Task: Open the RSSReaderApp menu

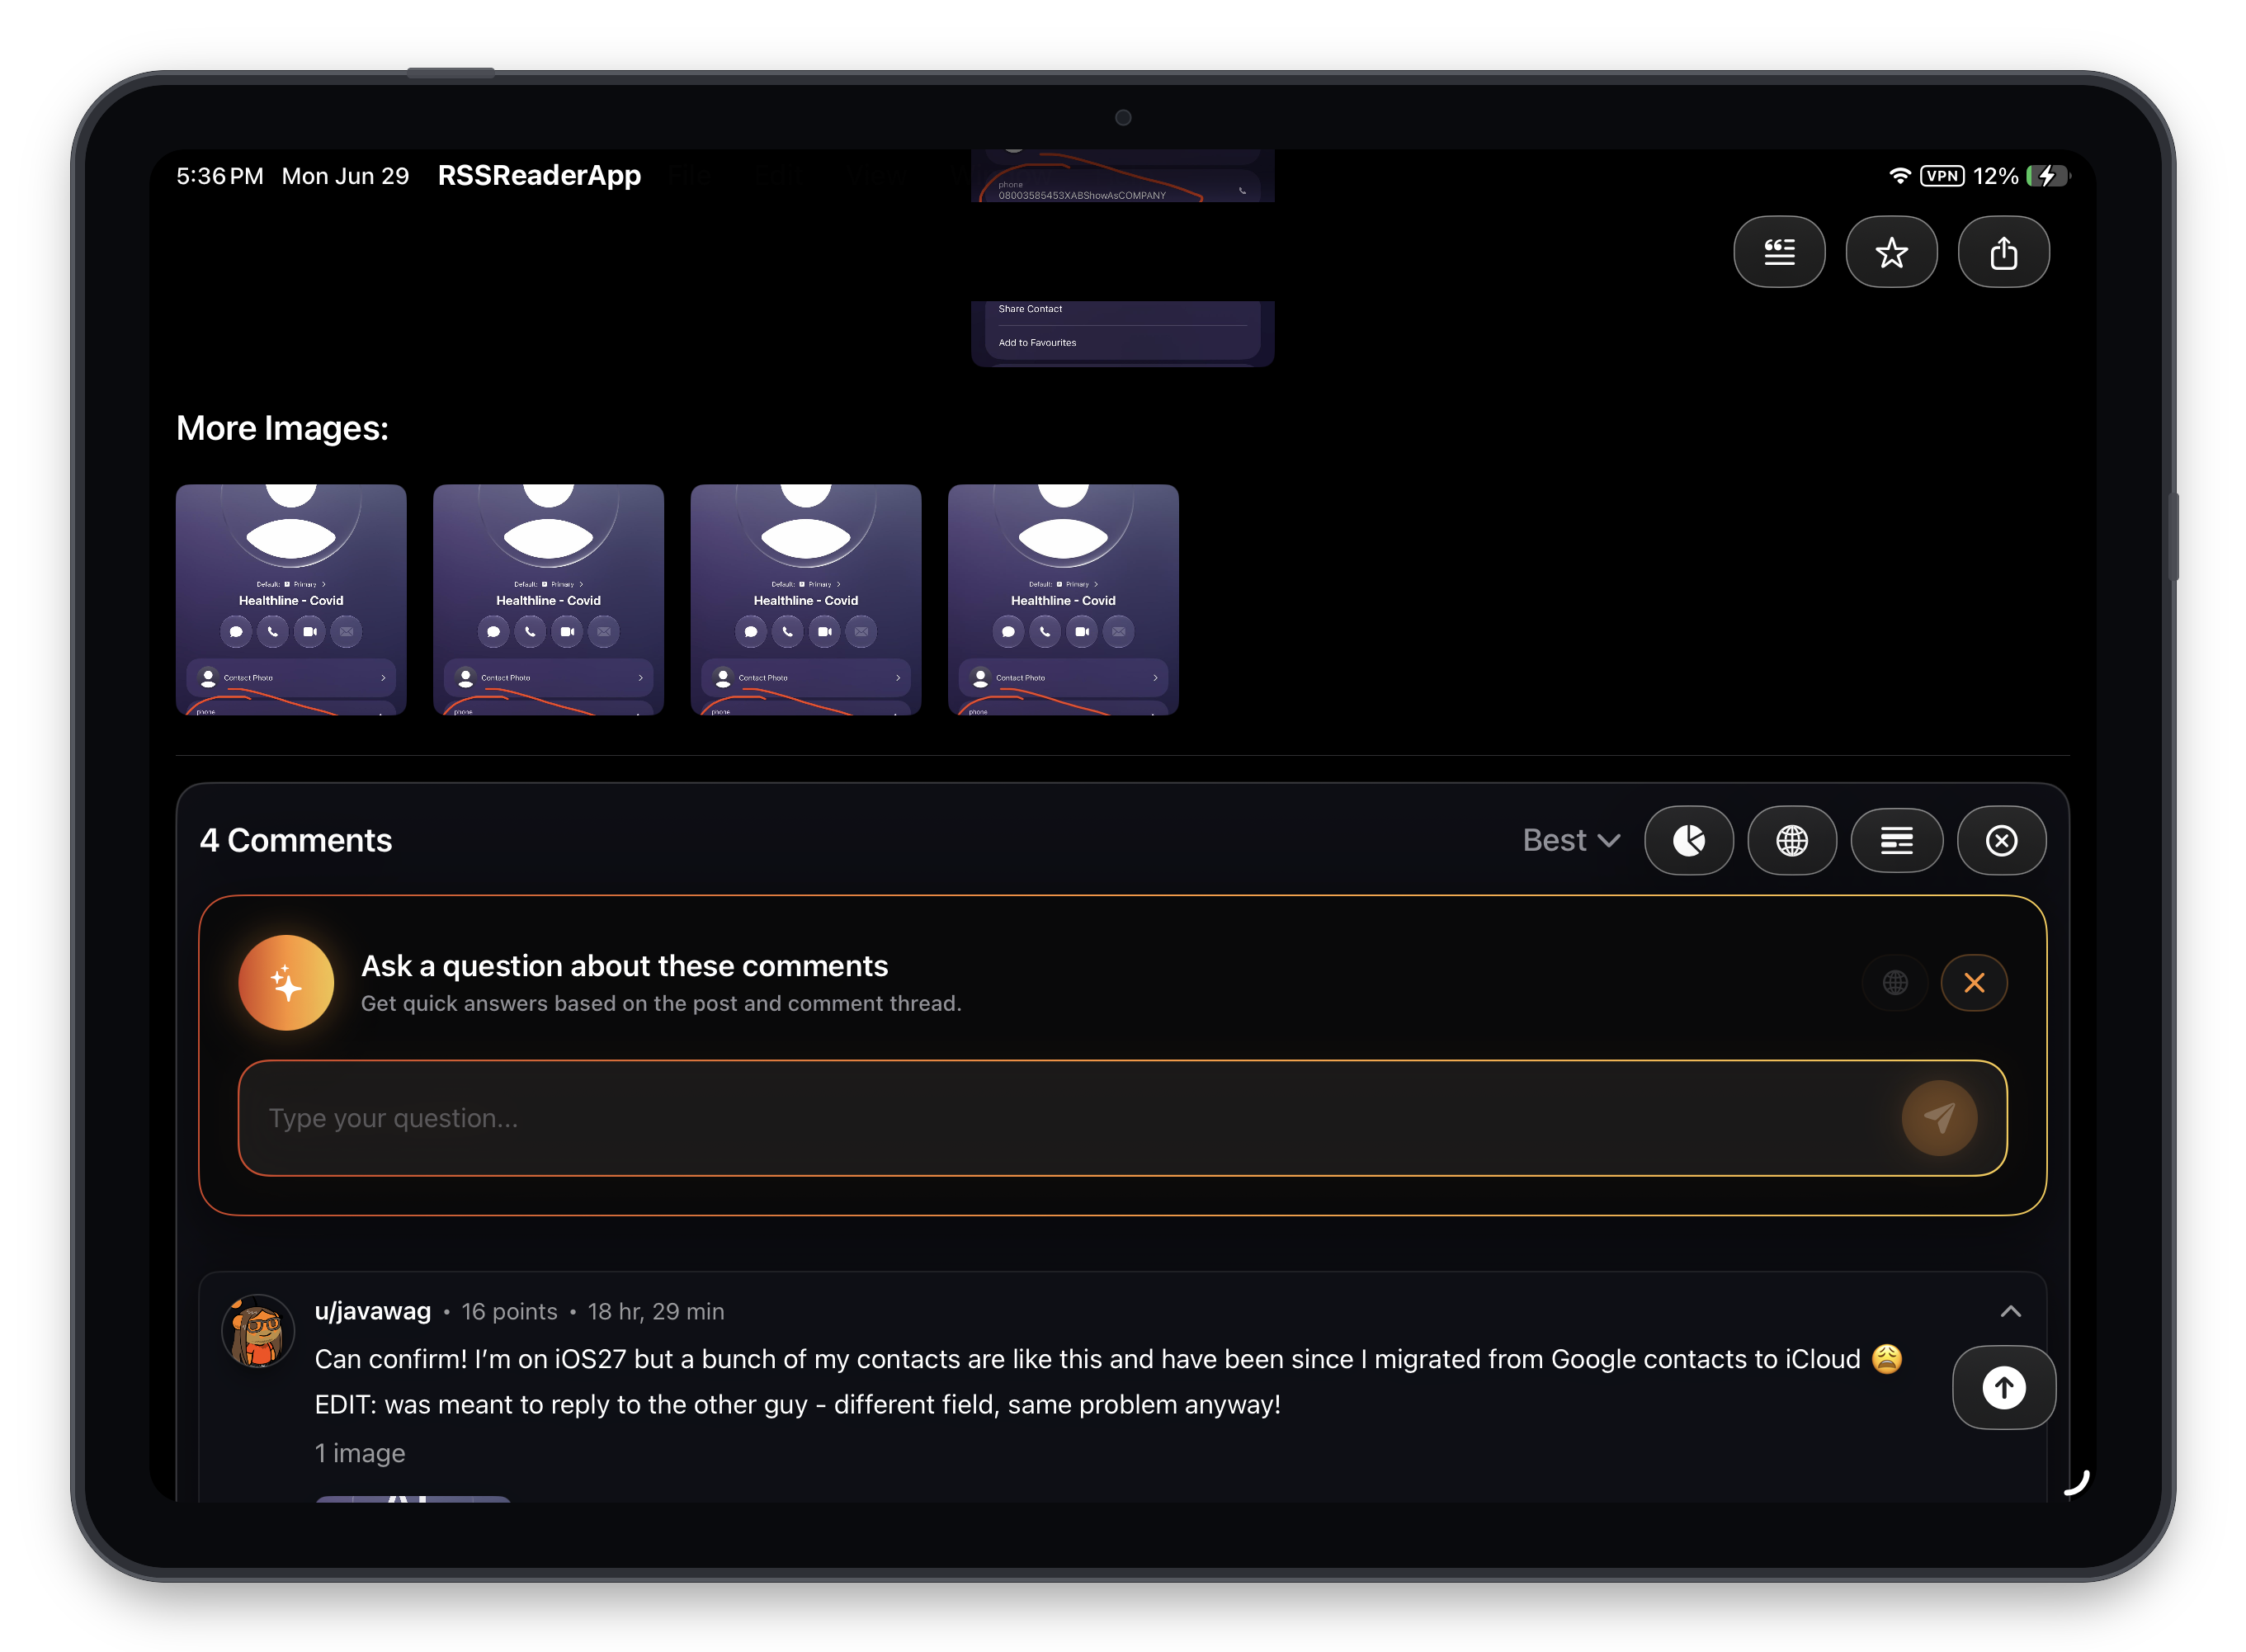Action: pos(539,176)
